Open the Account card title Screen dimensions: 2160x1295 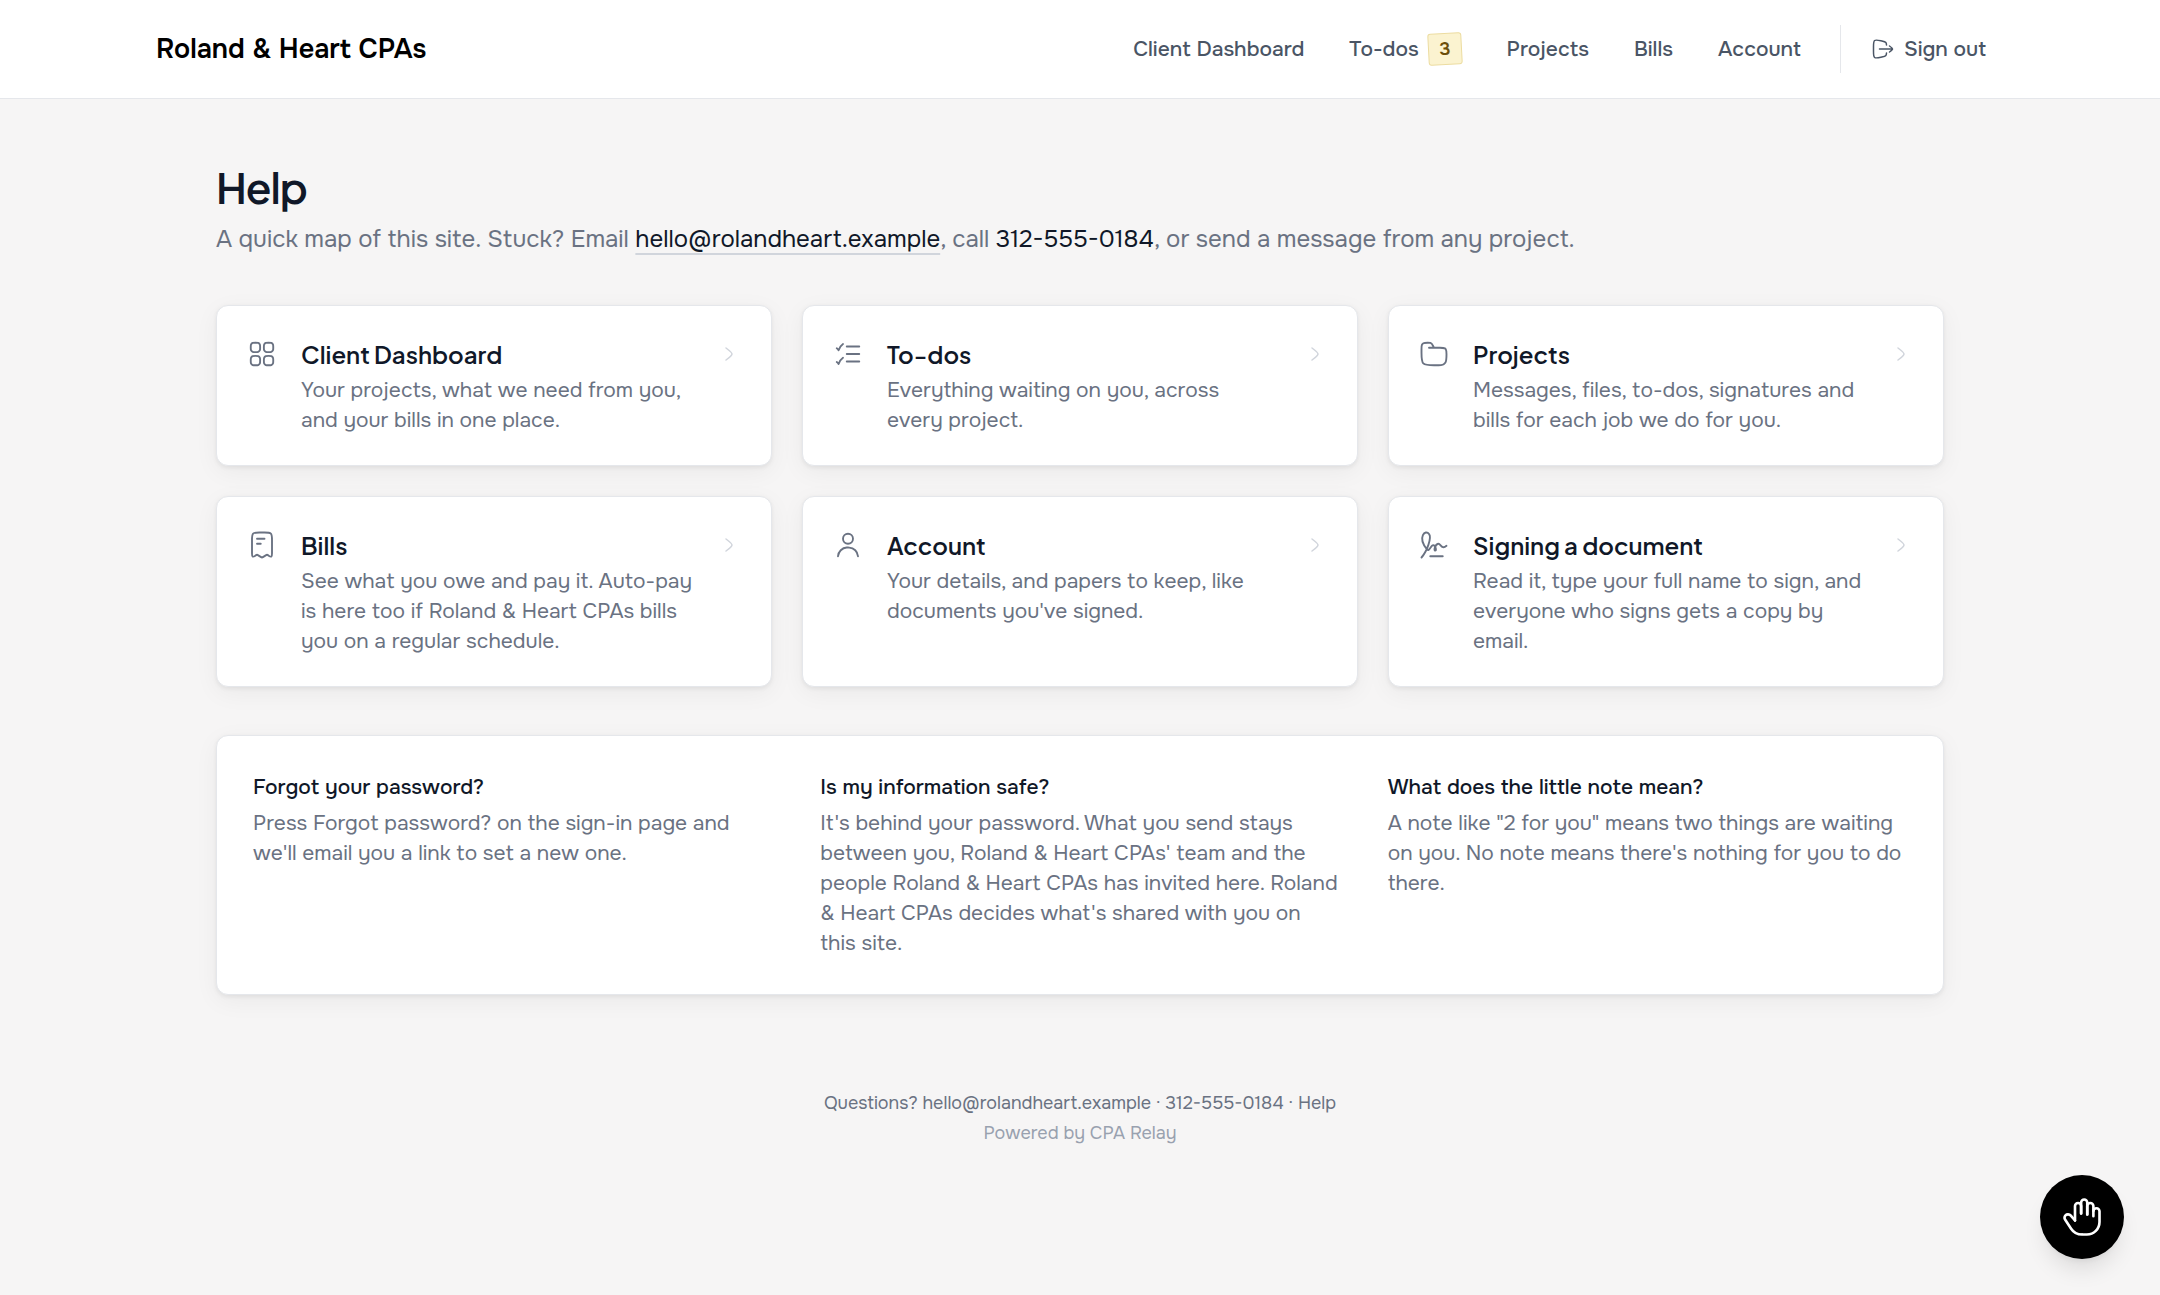(x=936, y=546)
